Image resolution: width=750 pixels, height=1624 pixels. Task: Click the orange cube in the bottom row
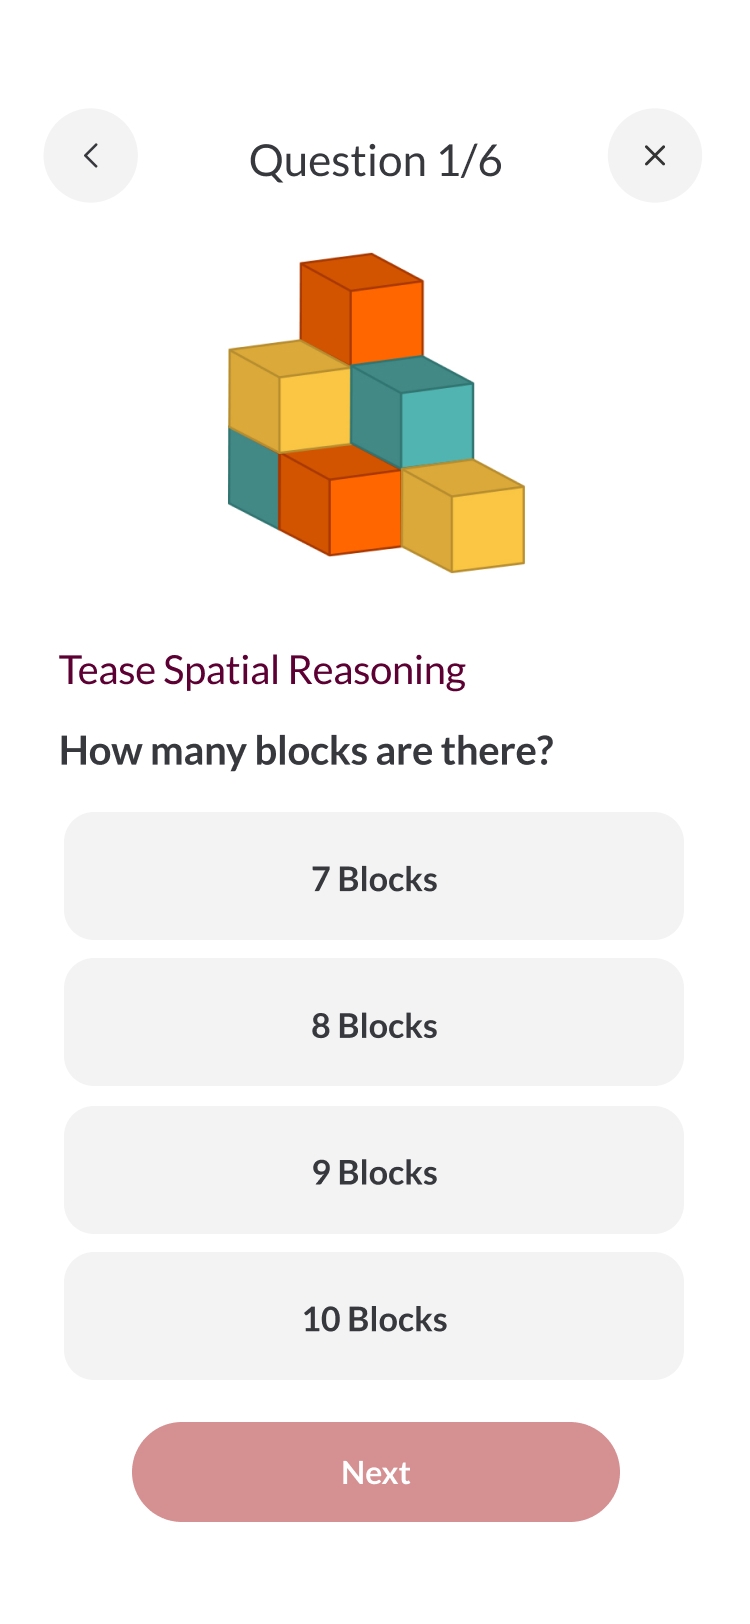(x=340, y=500)
